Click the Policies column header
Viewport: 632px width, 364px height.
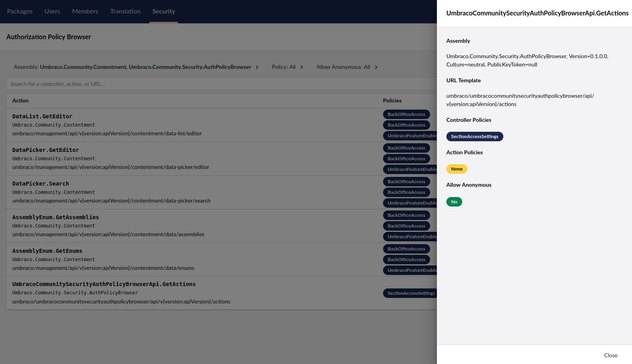point(392,100)
